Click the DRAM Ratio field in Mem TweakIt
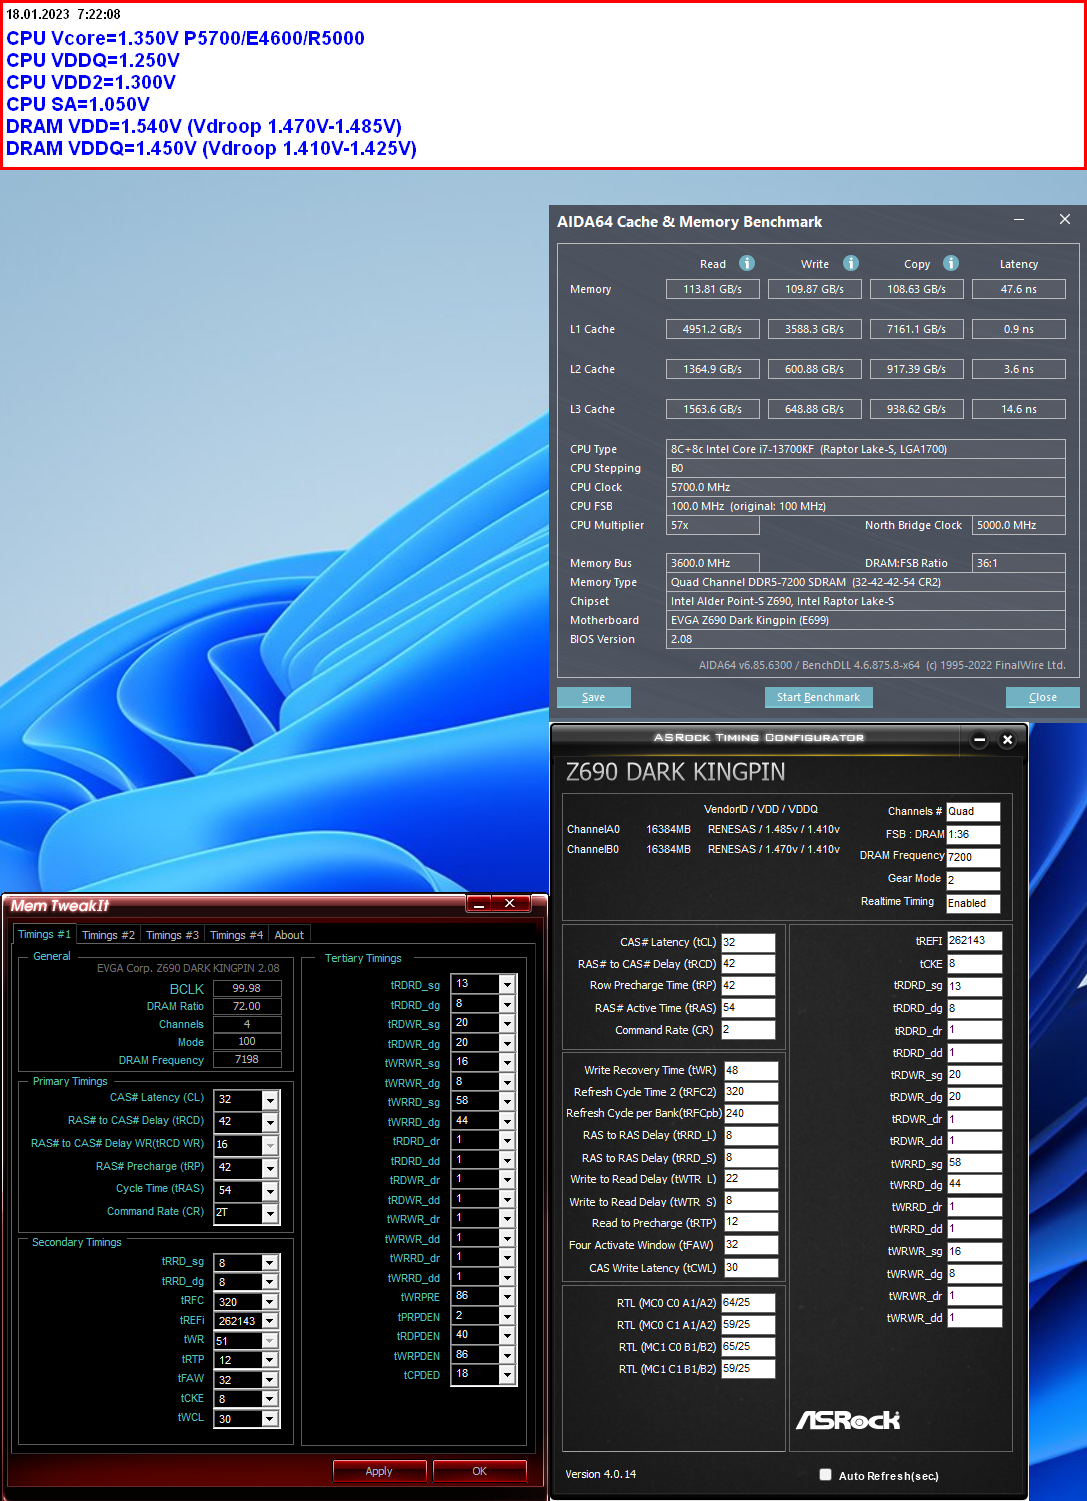 [247, 1006]
